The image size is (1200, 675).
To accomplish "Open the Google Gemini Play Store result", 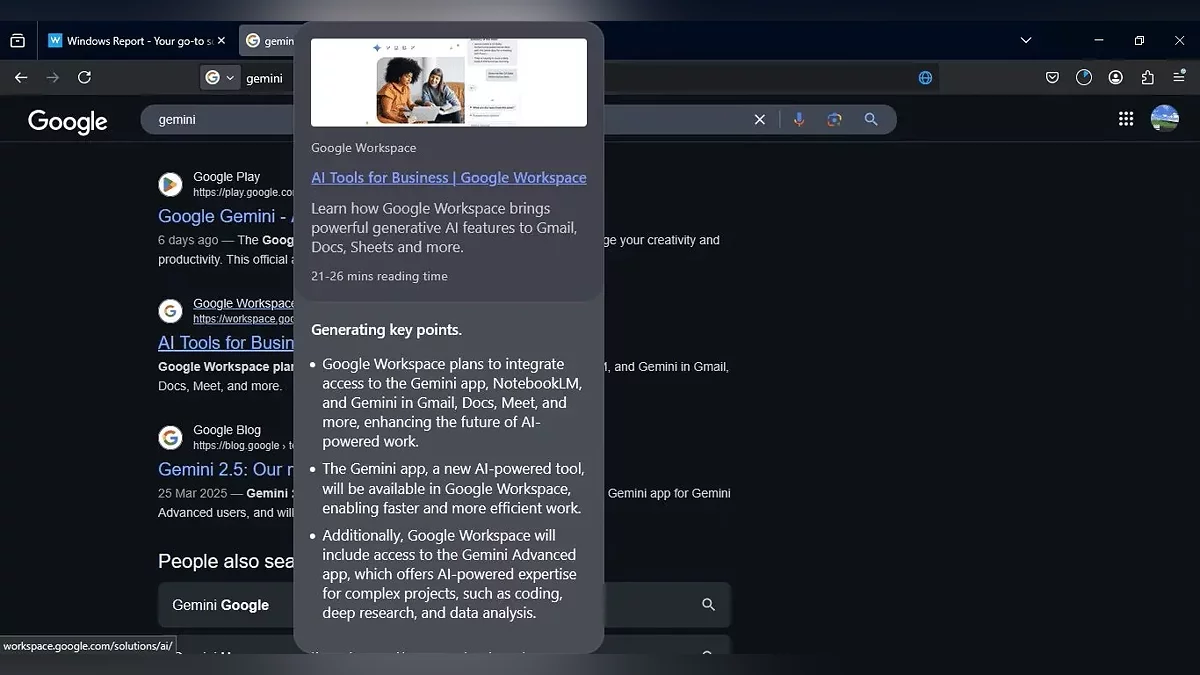I will [x=224, y=216].
